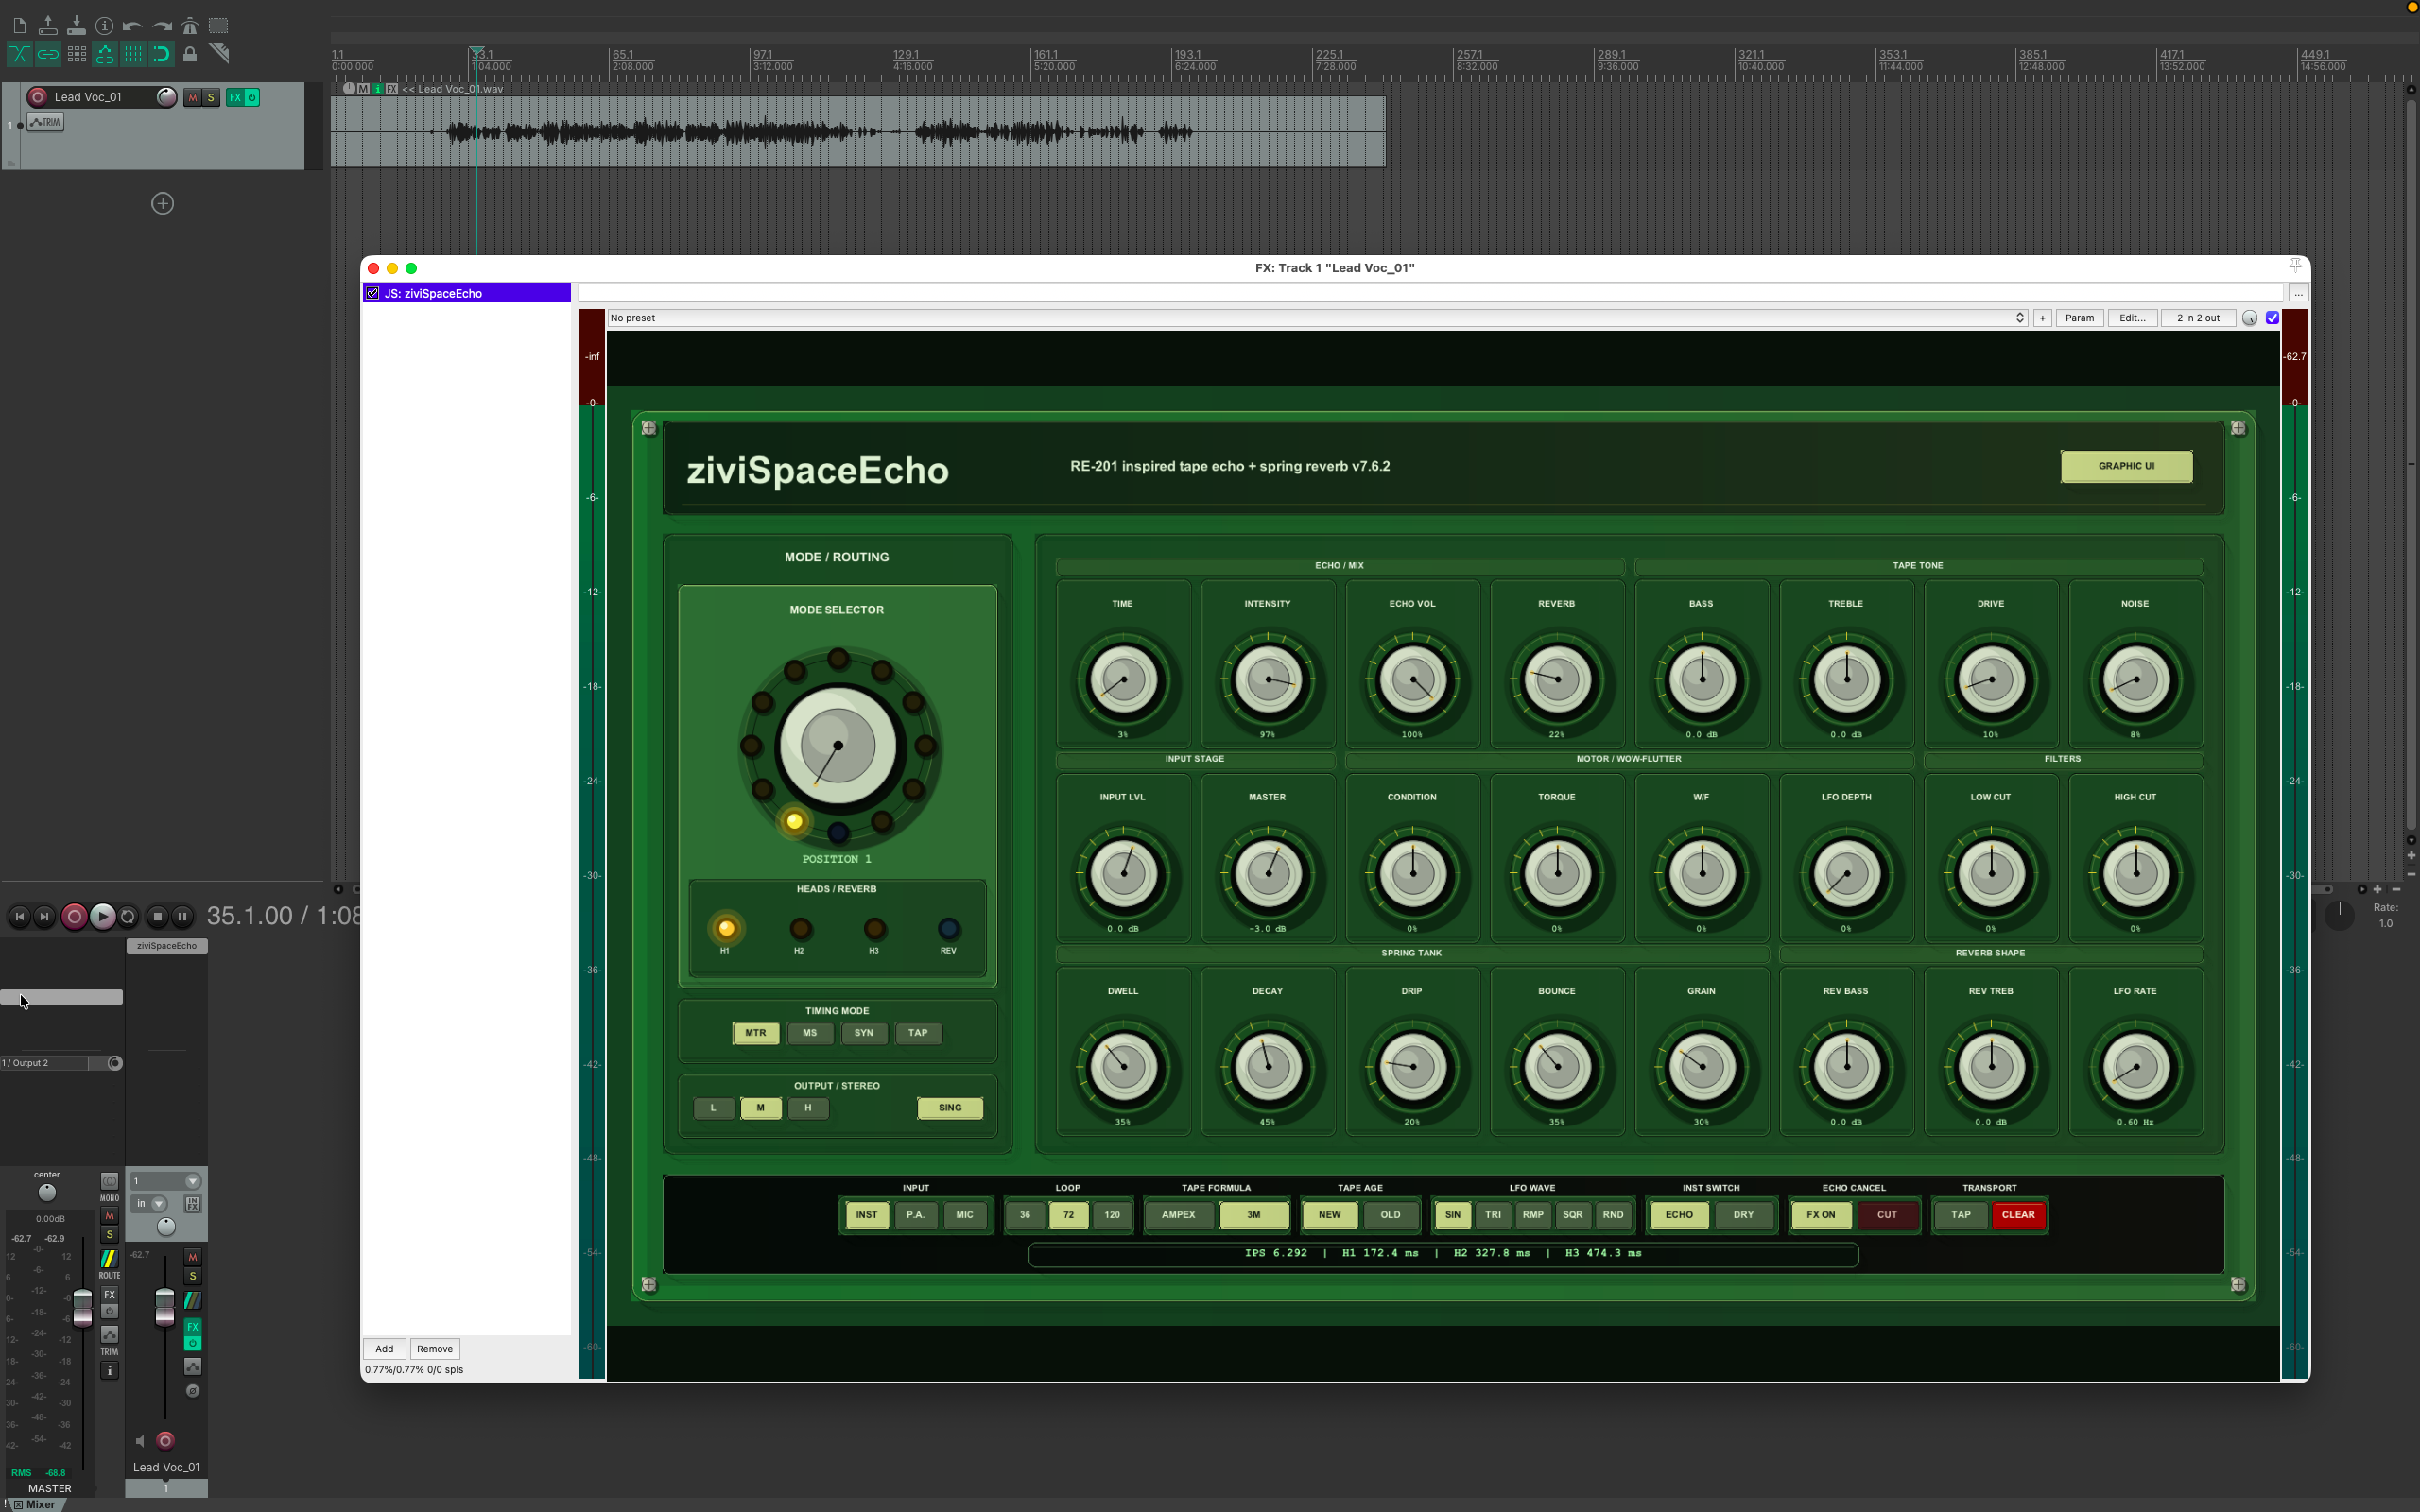This screenshot has height=1512, width=2420.
Task: Click the New Project toolbar icon
Action: [19, 26]
